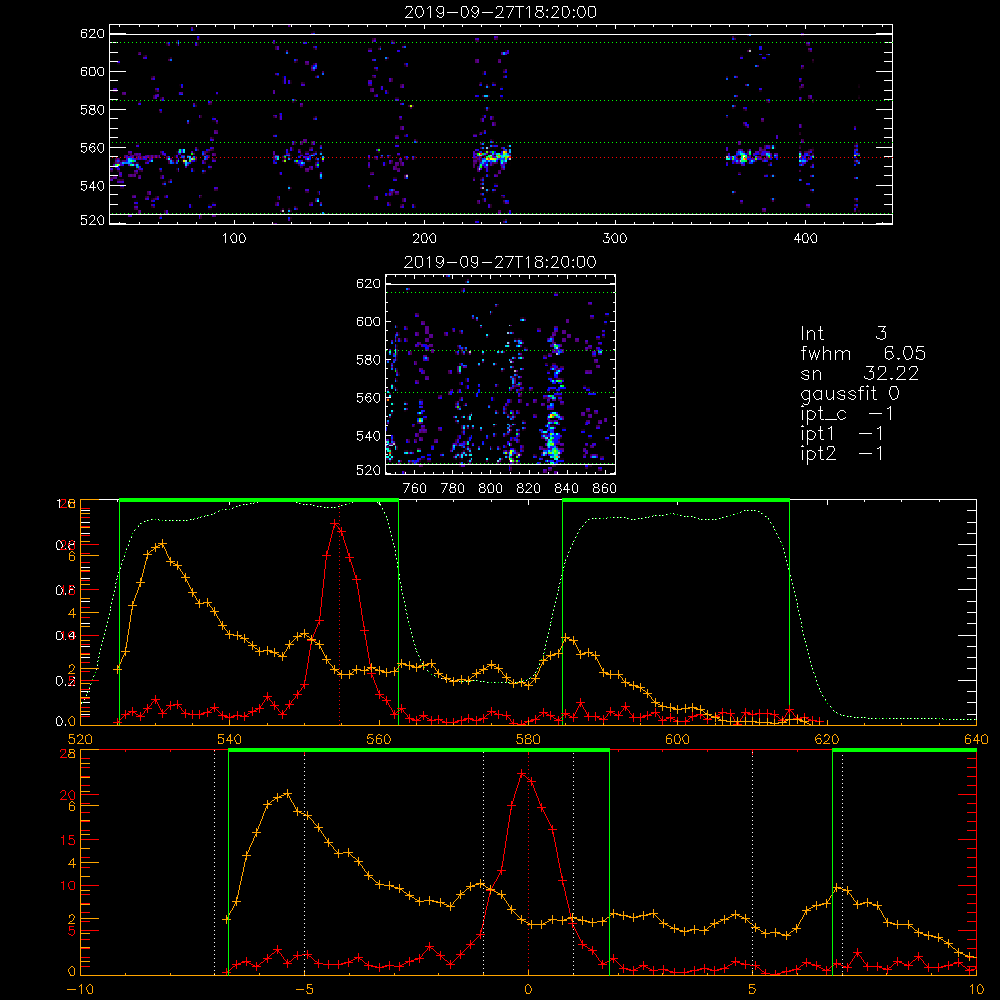Viewport: 1000px width, 1000px height.
Task: Click x-axis label 560 on third plot
Action: pos(379,739)
